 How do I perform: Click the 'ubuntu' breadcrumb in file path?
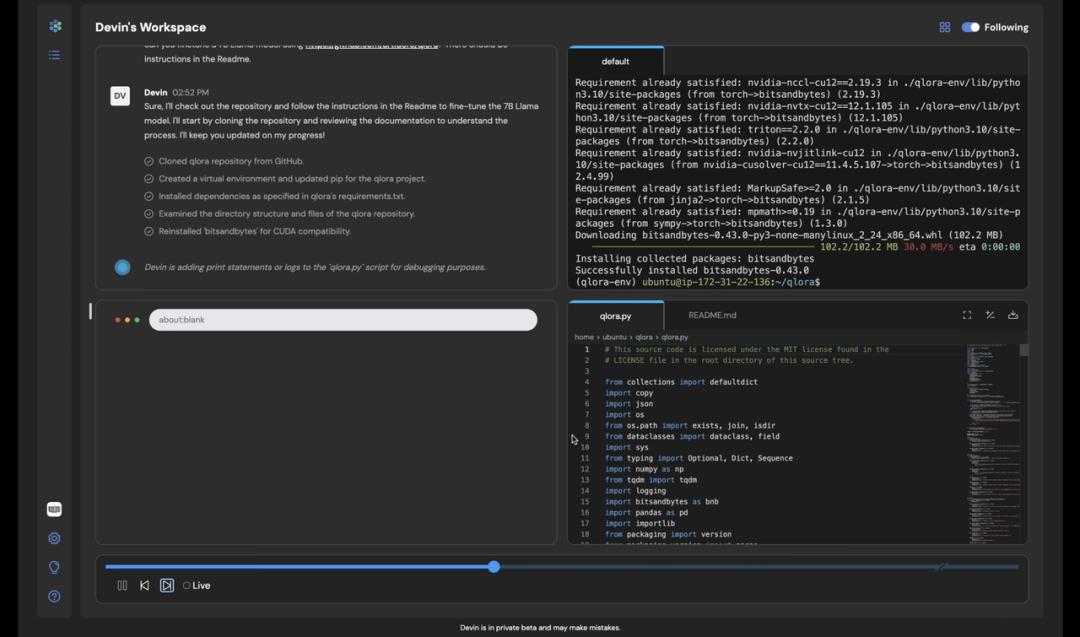click(x=615, y=337)
